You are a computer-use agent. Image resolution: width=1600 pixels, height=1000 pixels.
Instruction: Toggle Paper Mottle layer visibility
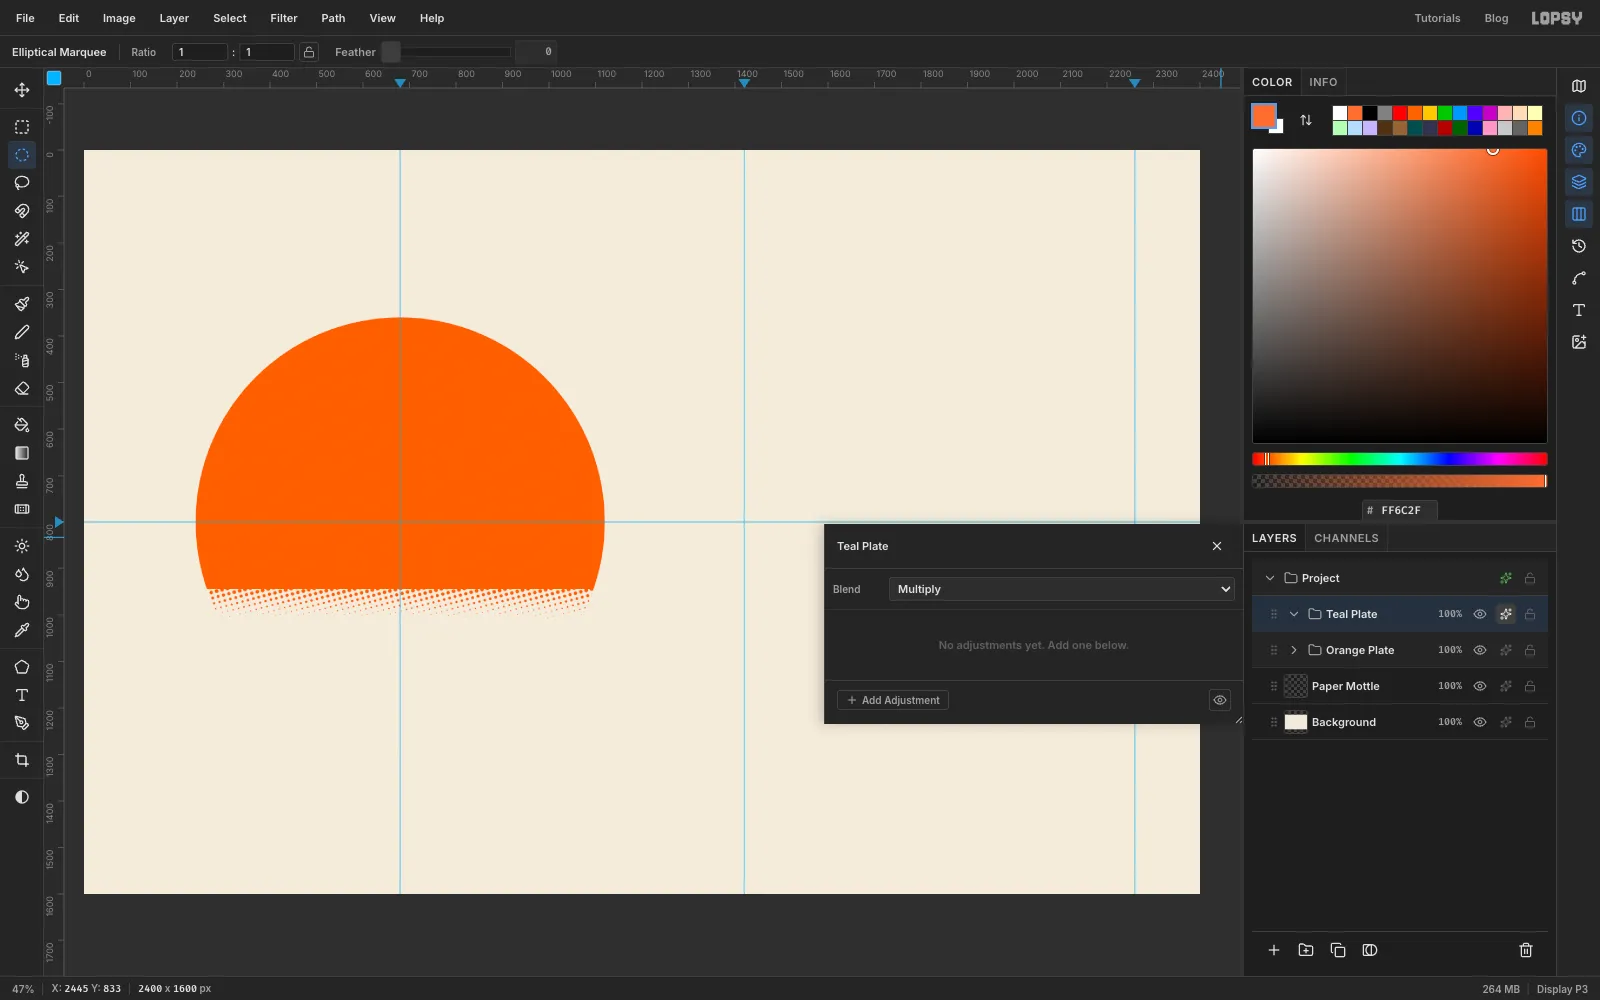coord(1480,686)
